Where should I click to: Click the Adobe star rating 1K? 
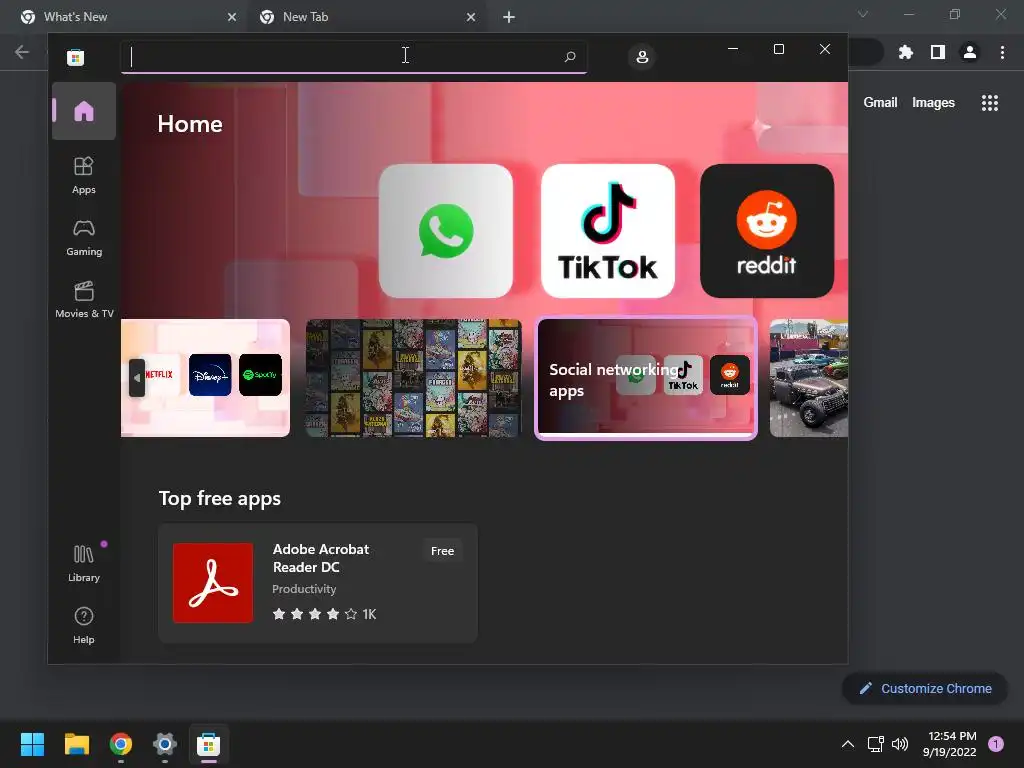click(324, 614)
